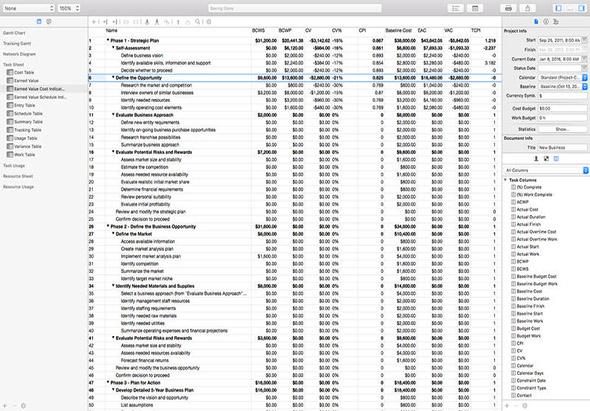The image size is (590, 411).
Task: Click the add task plus icon
Action: pyautogui.click(x=94, y=22)
